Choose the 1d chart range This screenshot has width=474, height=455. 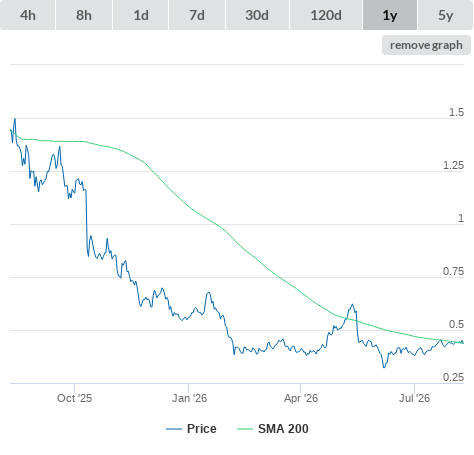click(141, 15)
